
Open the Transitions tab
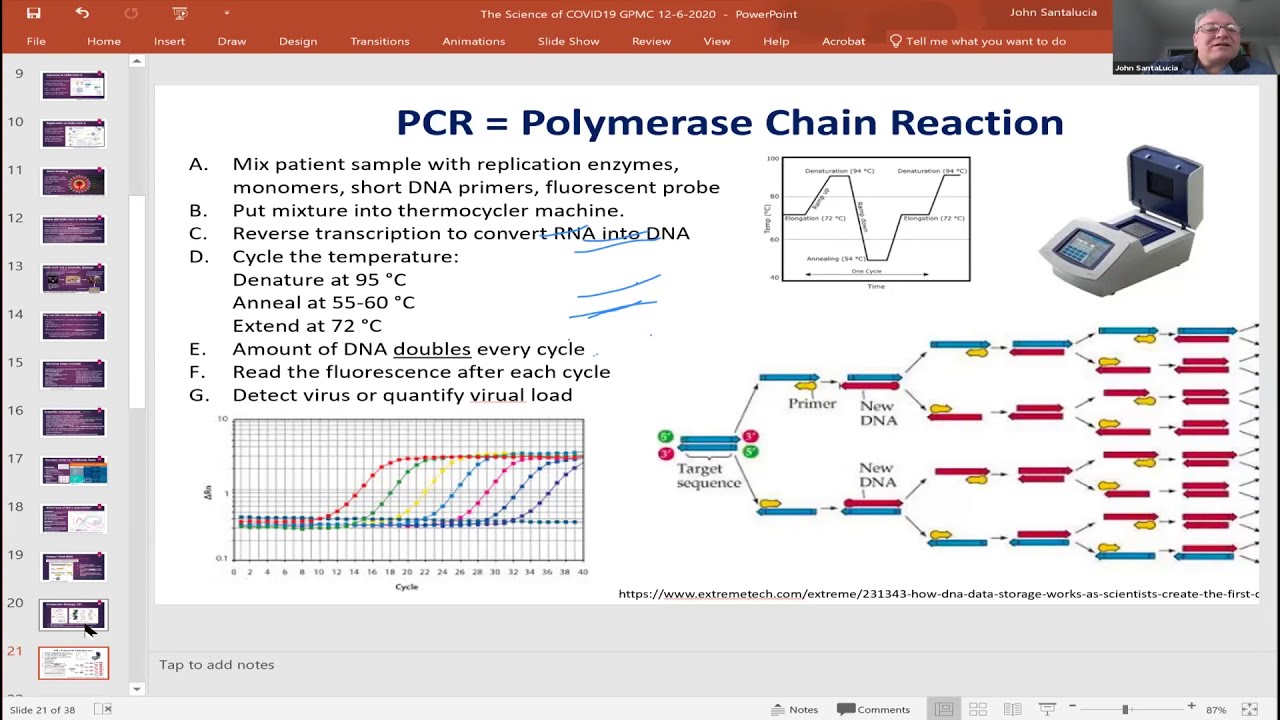tap(379, 41)
